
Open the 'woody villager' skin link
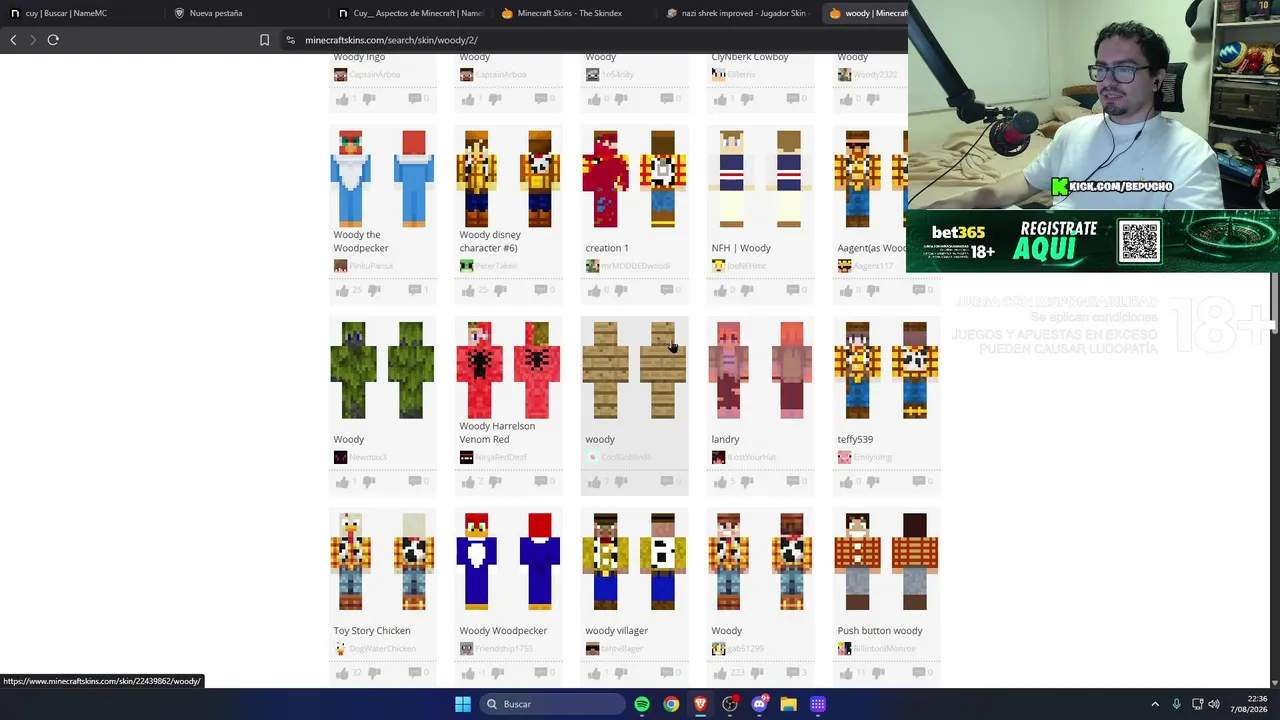pos(617,631)
